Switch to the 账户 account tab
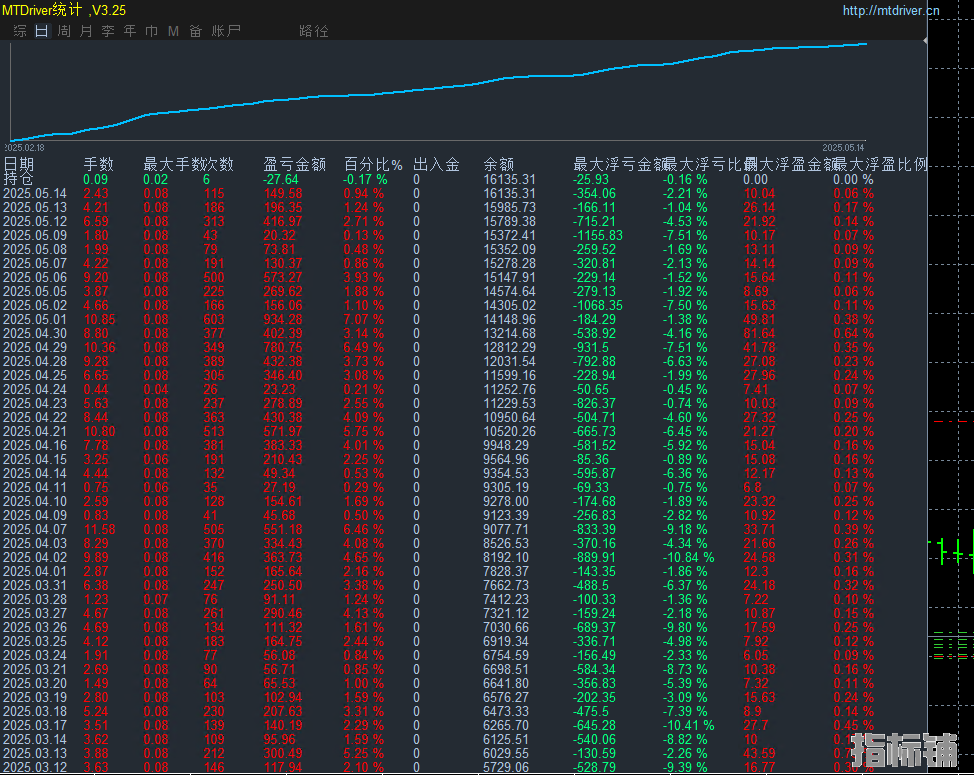Screen dimensions: 974x775 click(225, 30)
